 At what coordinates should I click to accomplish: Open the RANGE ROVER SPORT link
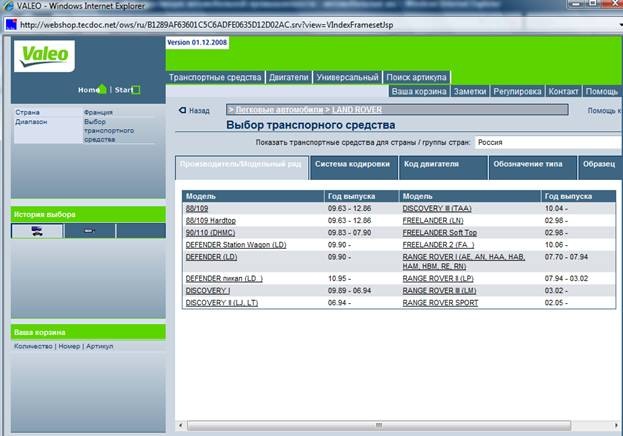coord(440,303)
